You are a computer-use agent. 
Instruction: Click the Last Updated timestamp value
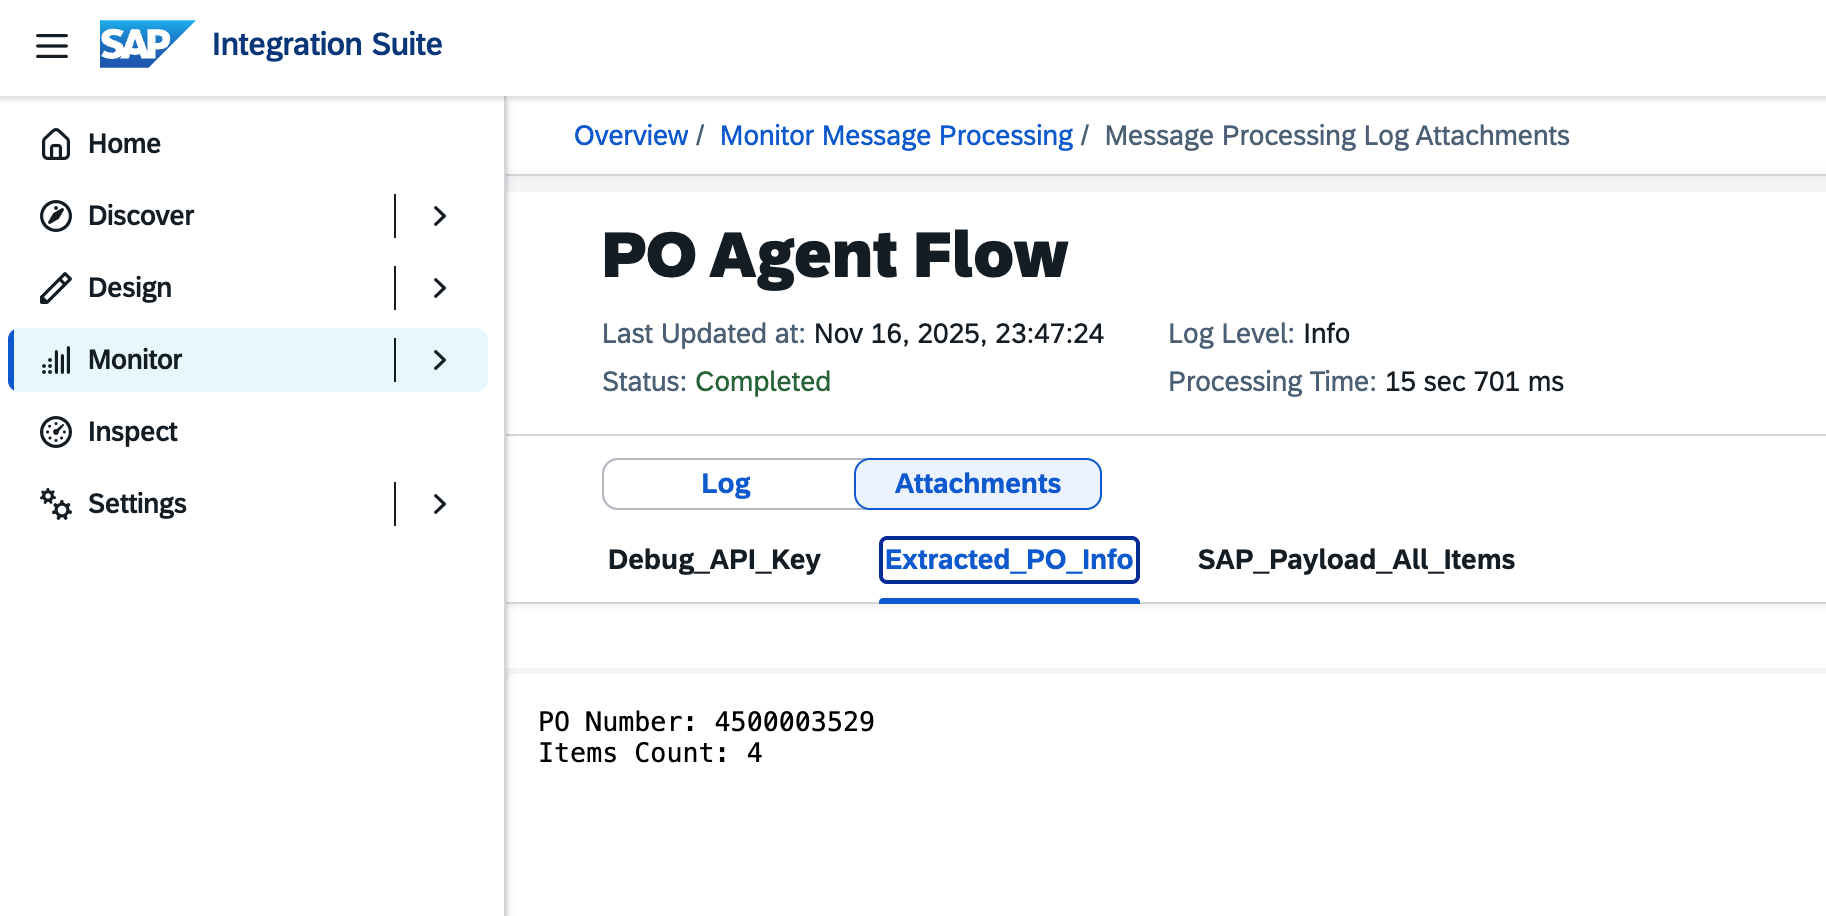point(959,334)
